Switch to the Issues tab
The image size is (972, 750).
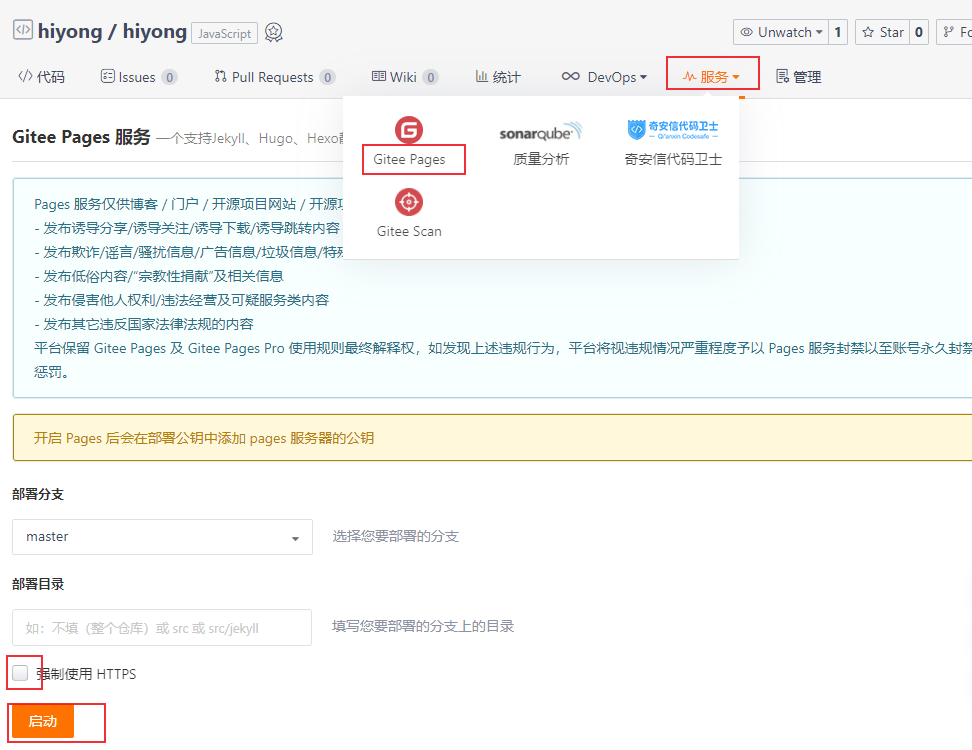139,77
